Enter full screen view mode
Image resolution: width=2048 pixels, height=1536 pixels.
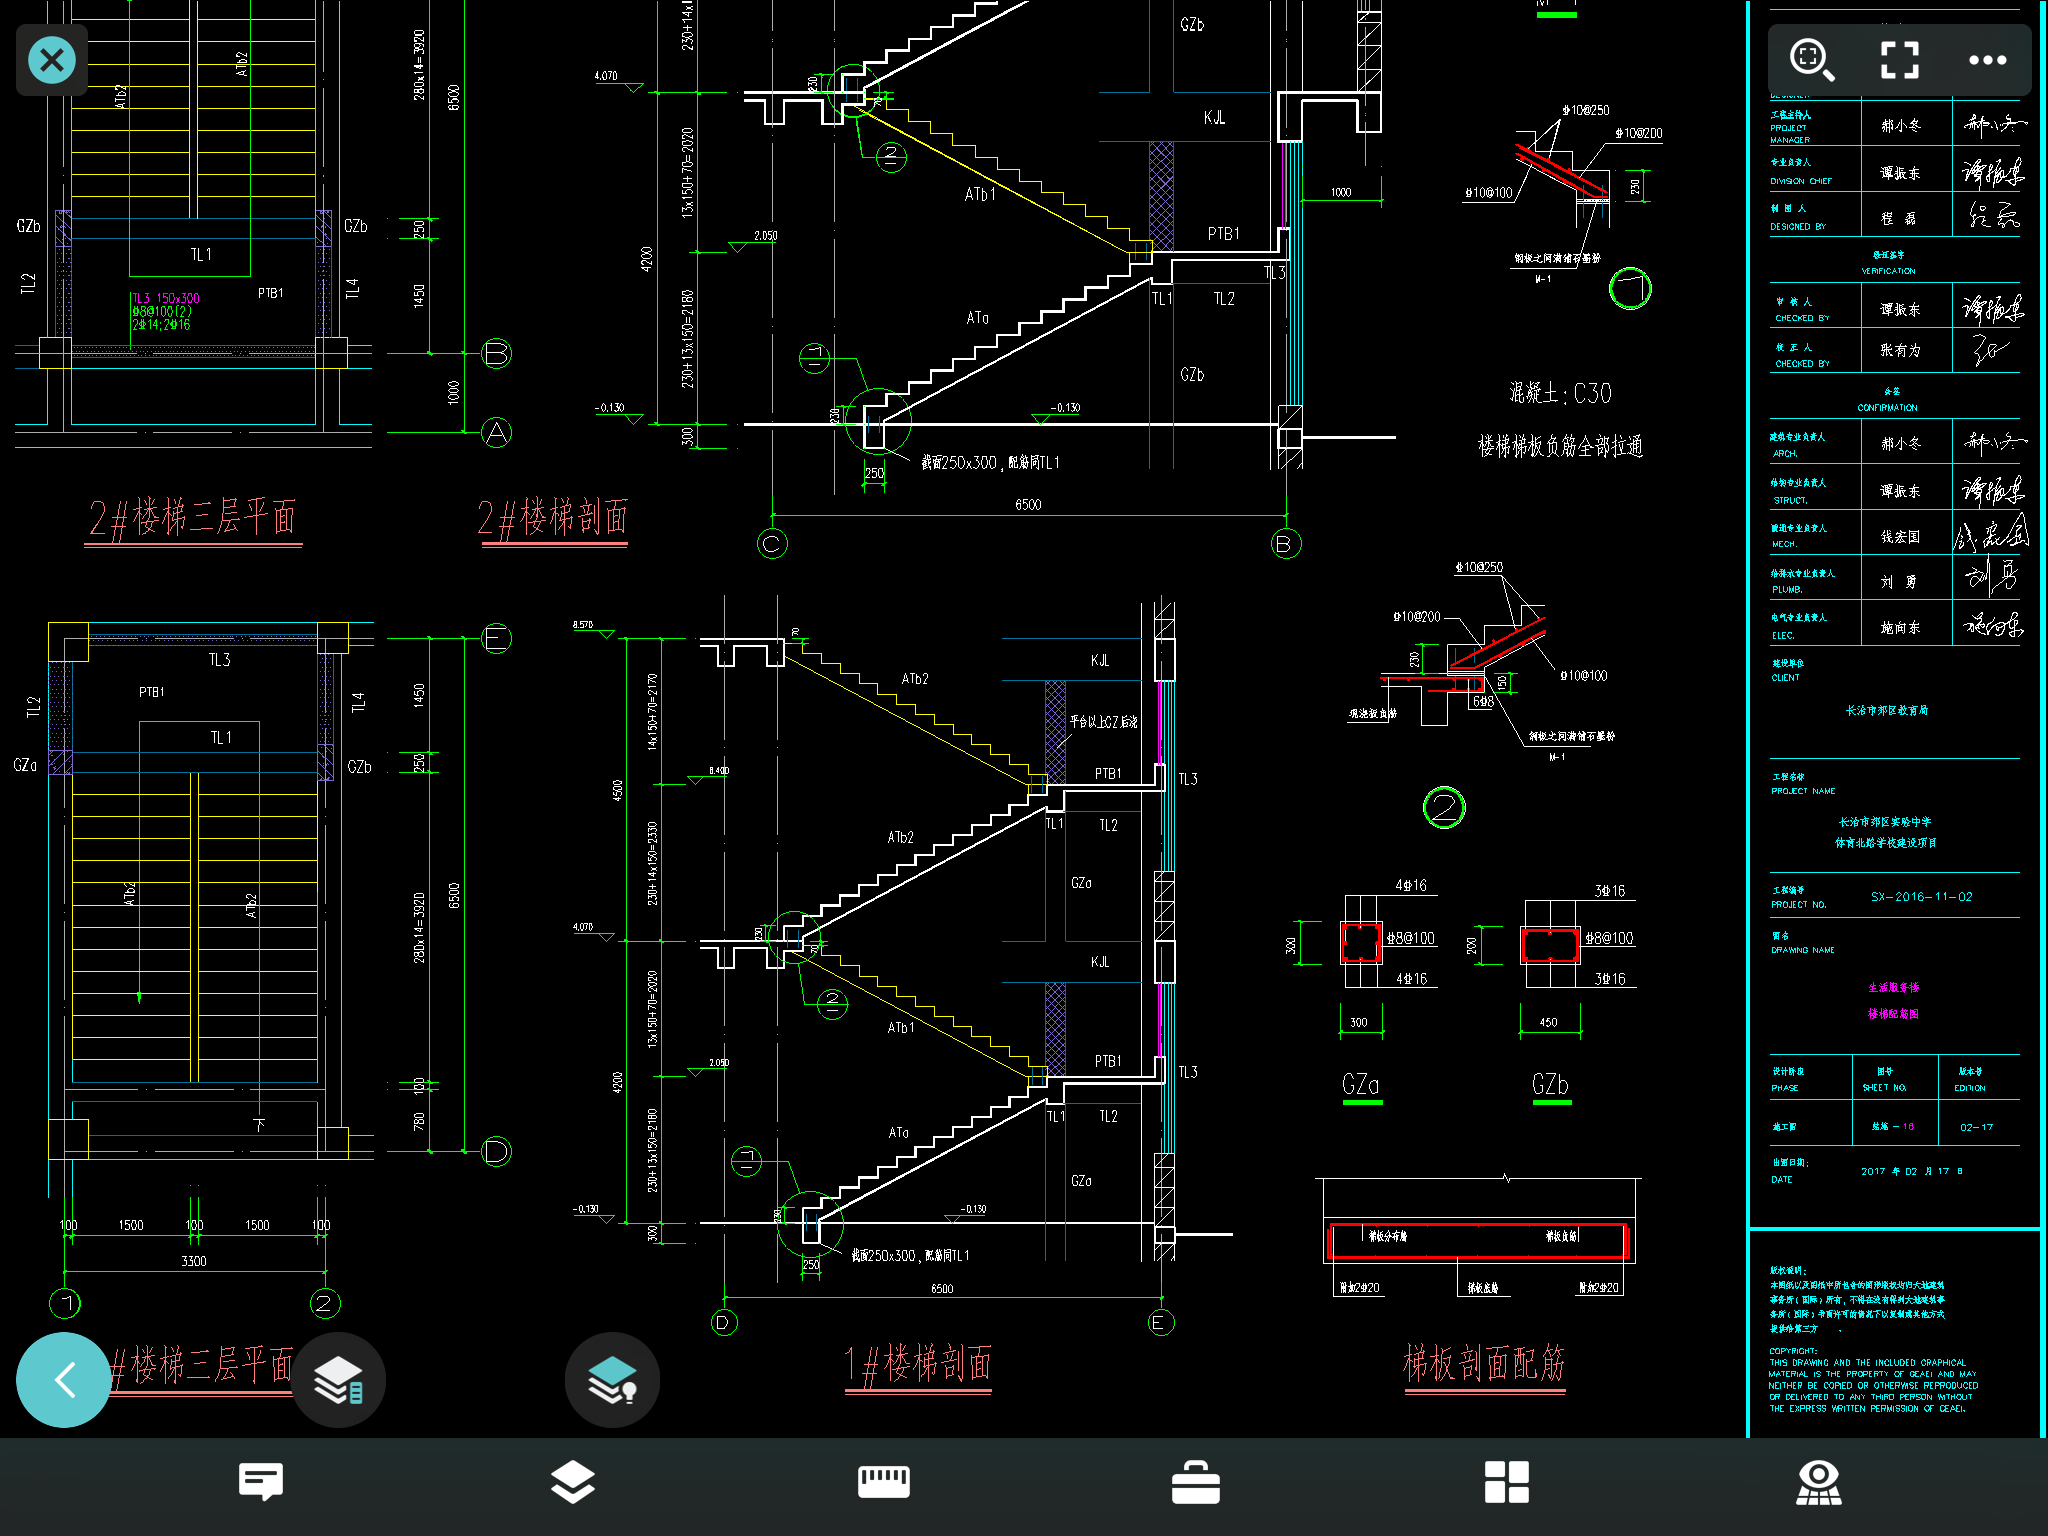1899,60
